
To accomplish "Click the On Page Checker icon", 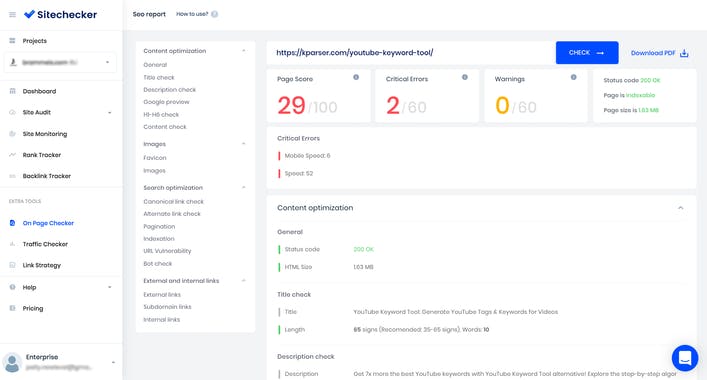I will point(12,223).
